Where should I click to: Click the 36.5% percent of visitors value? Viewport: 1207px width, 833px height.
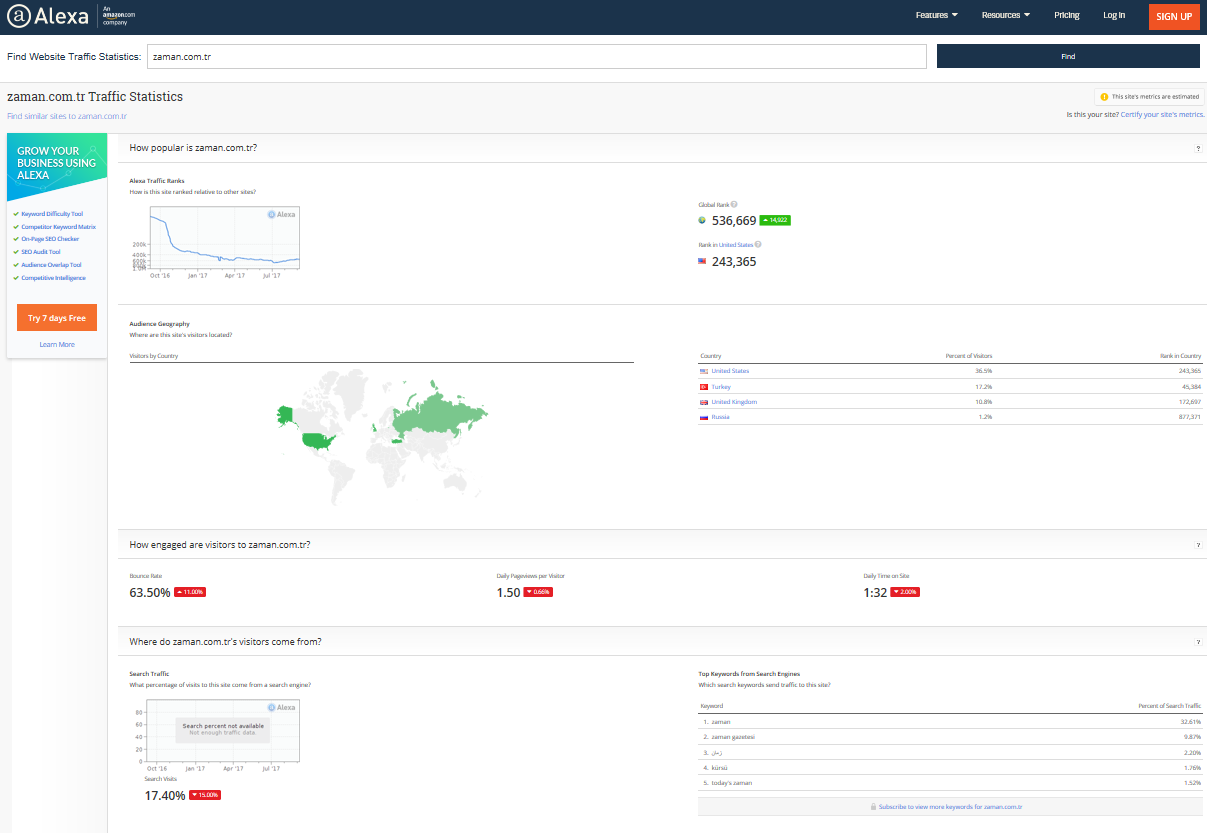(x=983, y=371)
